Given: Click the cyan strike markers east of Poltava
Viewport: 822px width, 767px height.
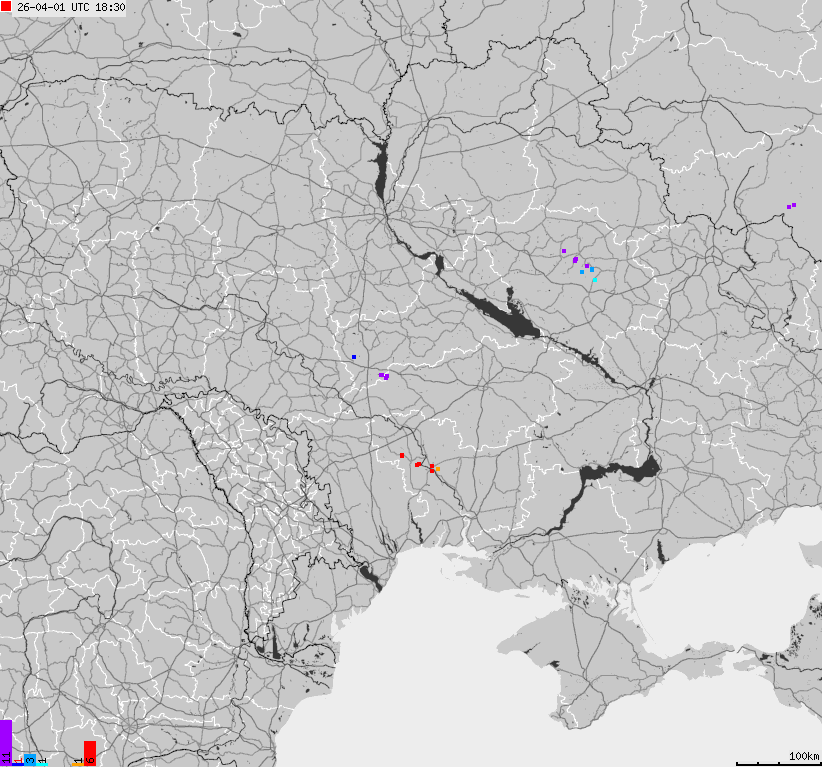Looking at the screenshot, I should tap(595, 280).
